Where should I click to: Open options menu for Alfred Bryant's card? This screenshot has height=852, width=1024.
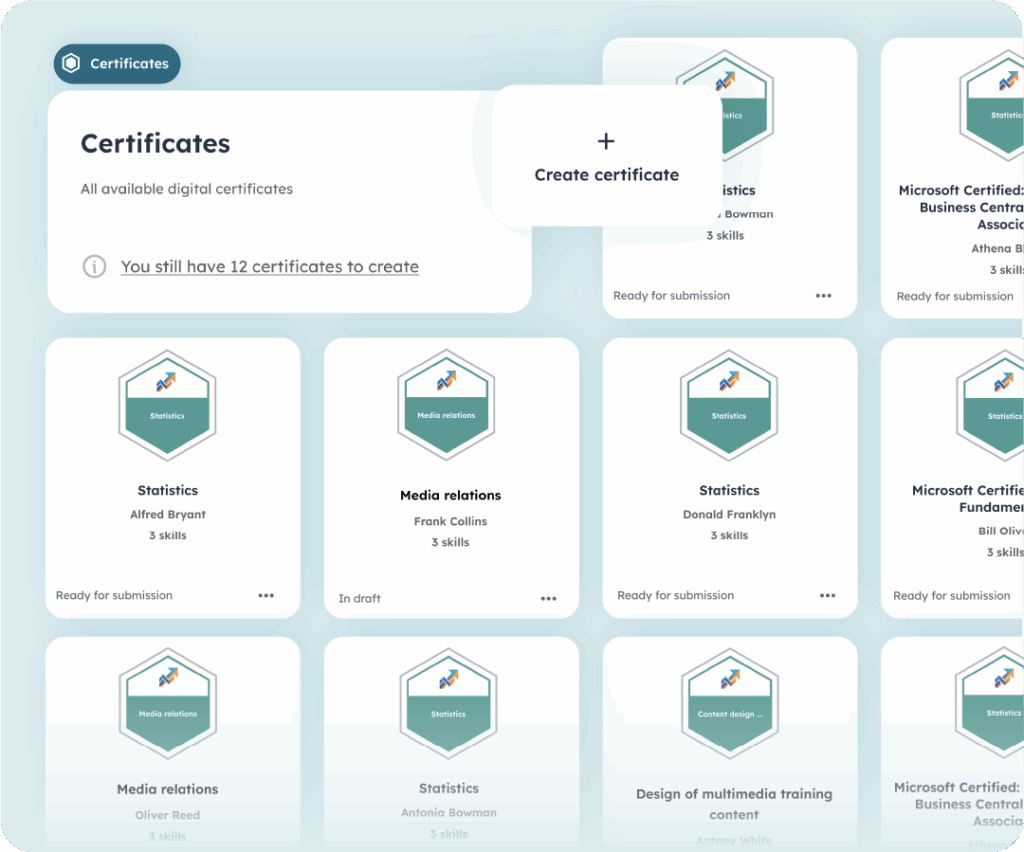coord(266,595)
